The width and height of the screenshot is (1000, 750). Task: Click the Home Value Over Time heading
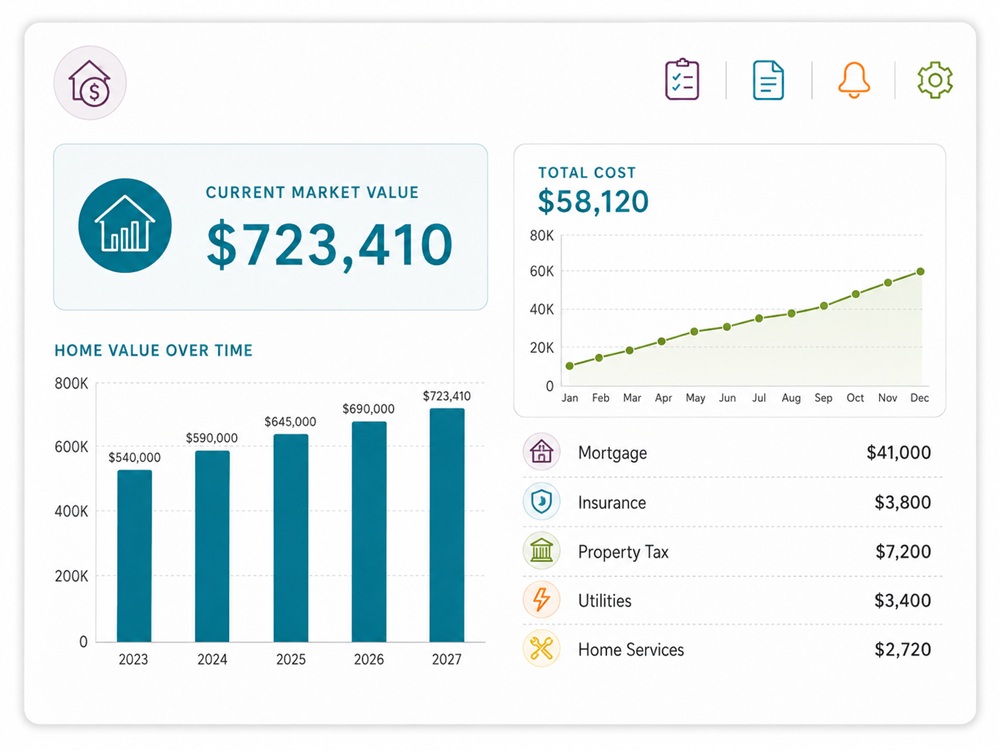click(154, 350)
